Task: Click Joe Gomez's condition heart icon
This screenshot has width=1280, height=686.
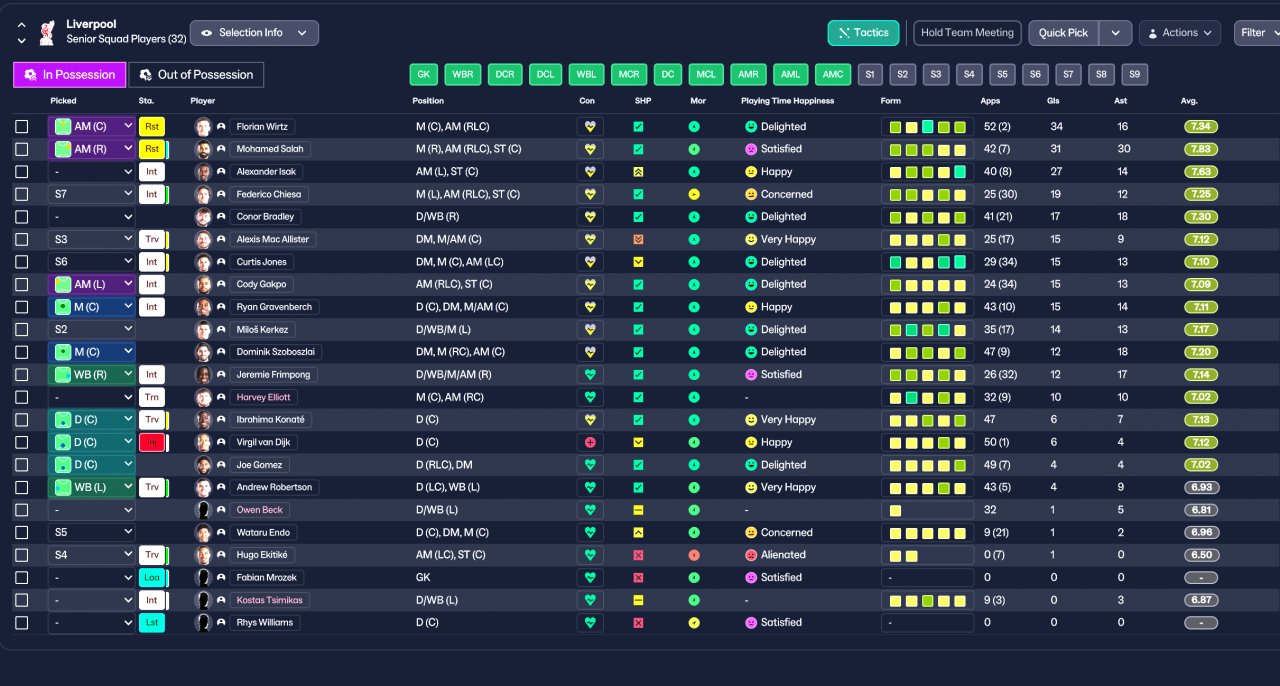Action: pos(590,465)
